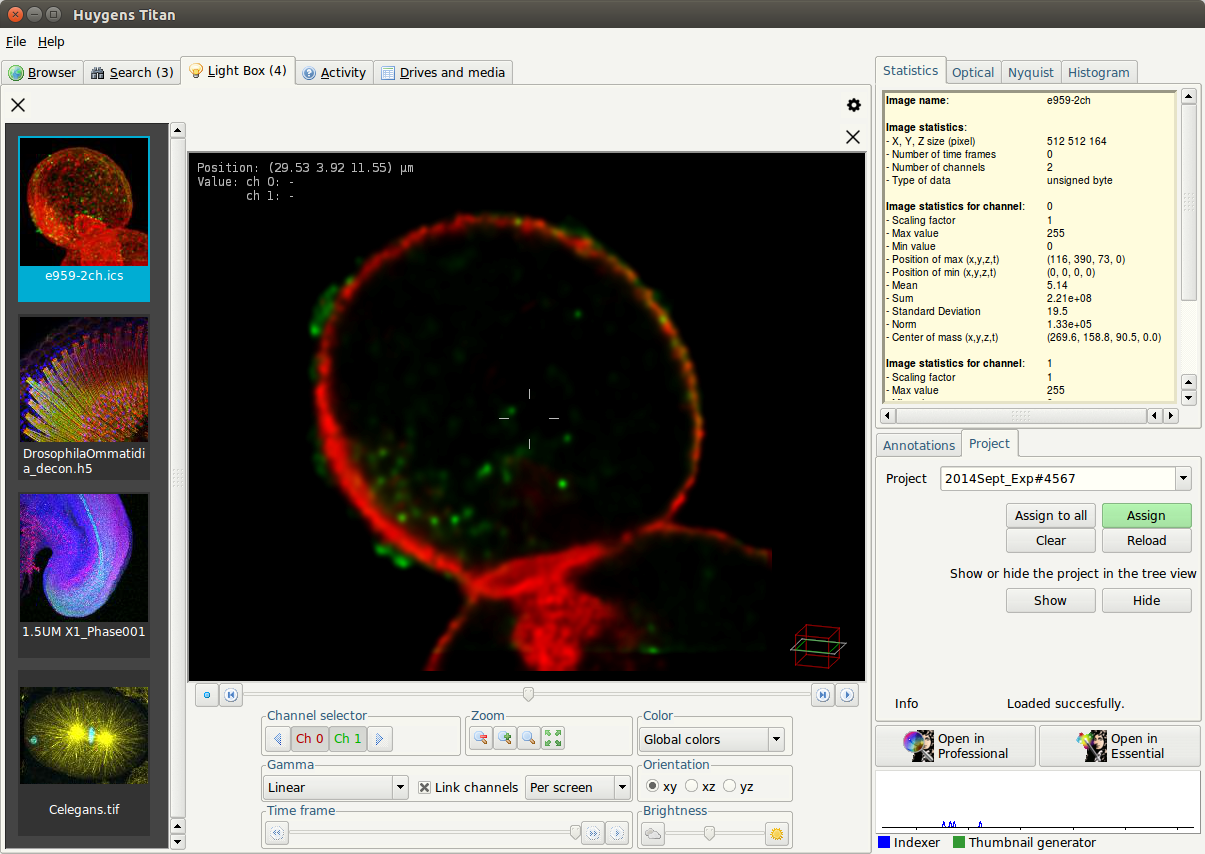1205x854 pixels.
Task: Click the zoom in magnifier icon
Action: click(x=505, y=739)
